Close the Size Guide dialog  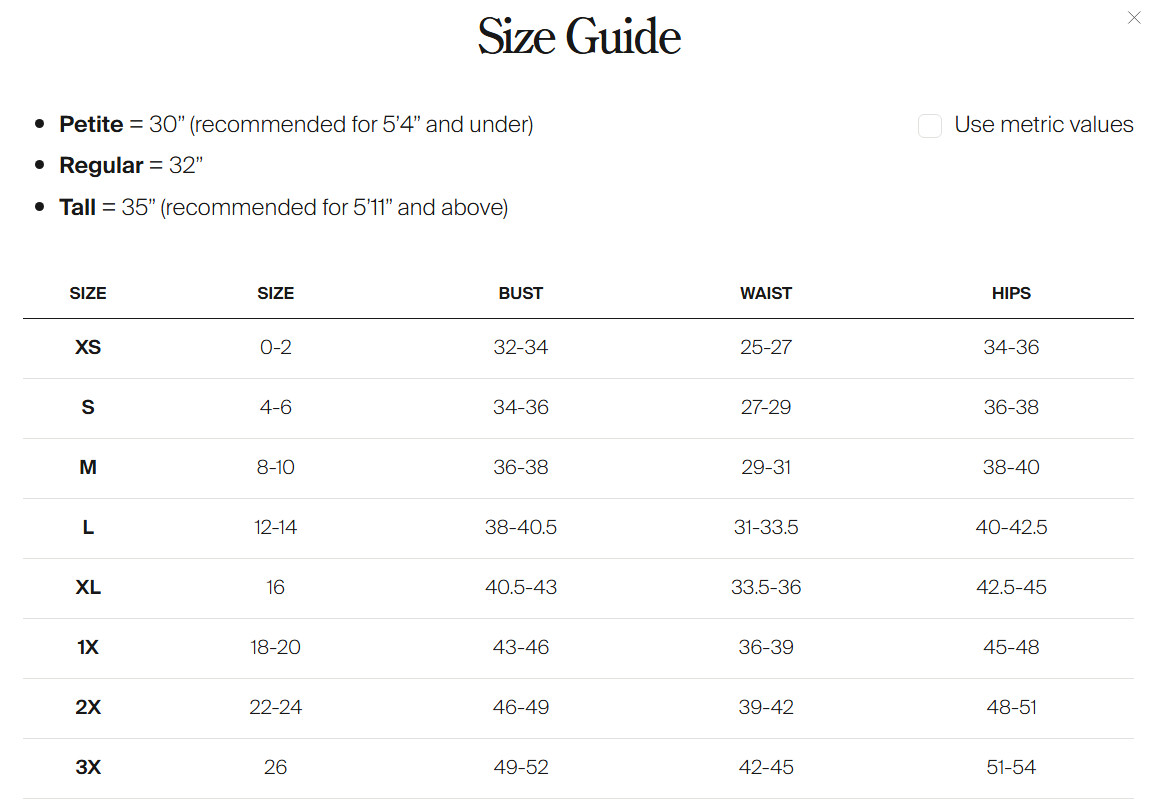(x=1134, y=18)
